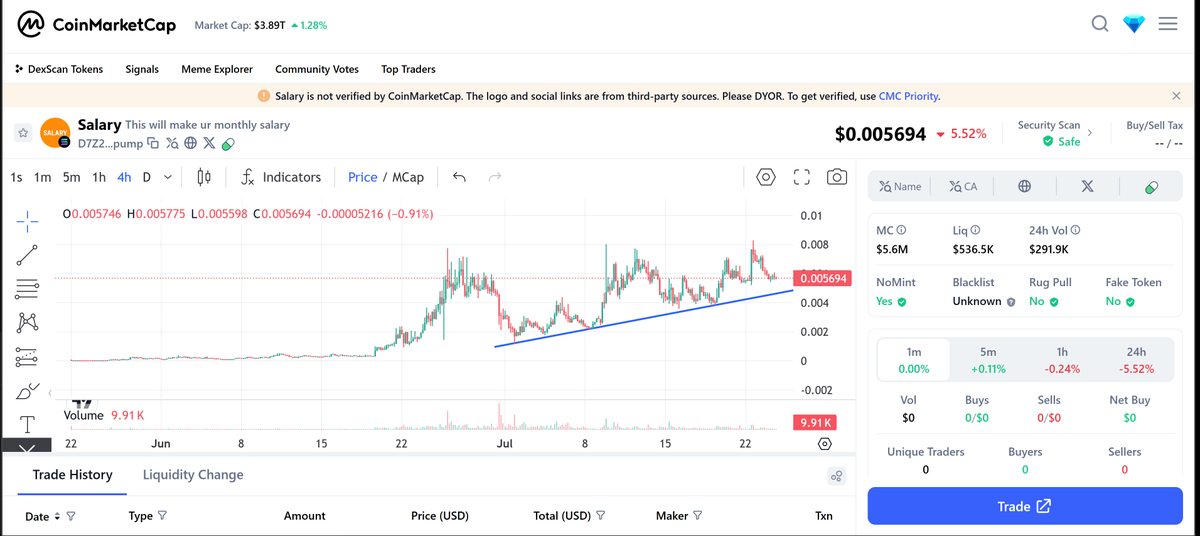Take chart snapshot with camera icon
Viewport: 1200px width, 536px height.
coord(837,177)
